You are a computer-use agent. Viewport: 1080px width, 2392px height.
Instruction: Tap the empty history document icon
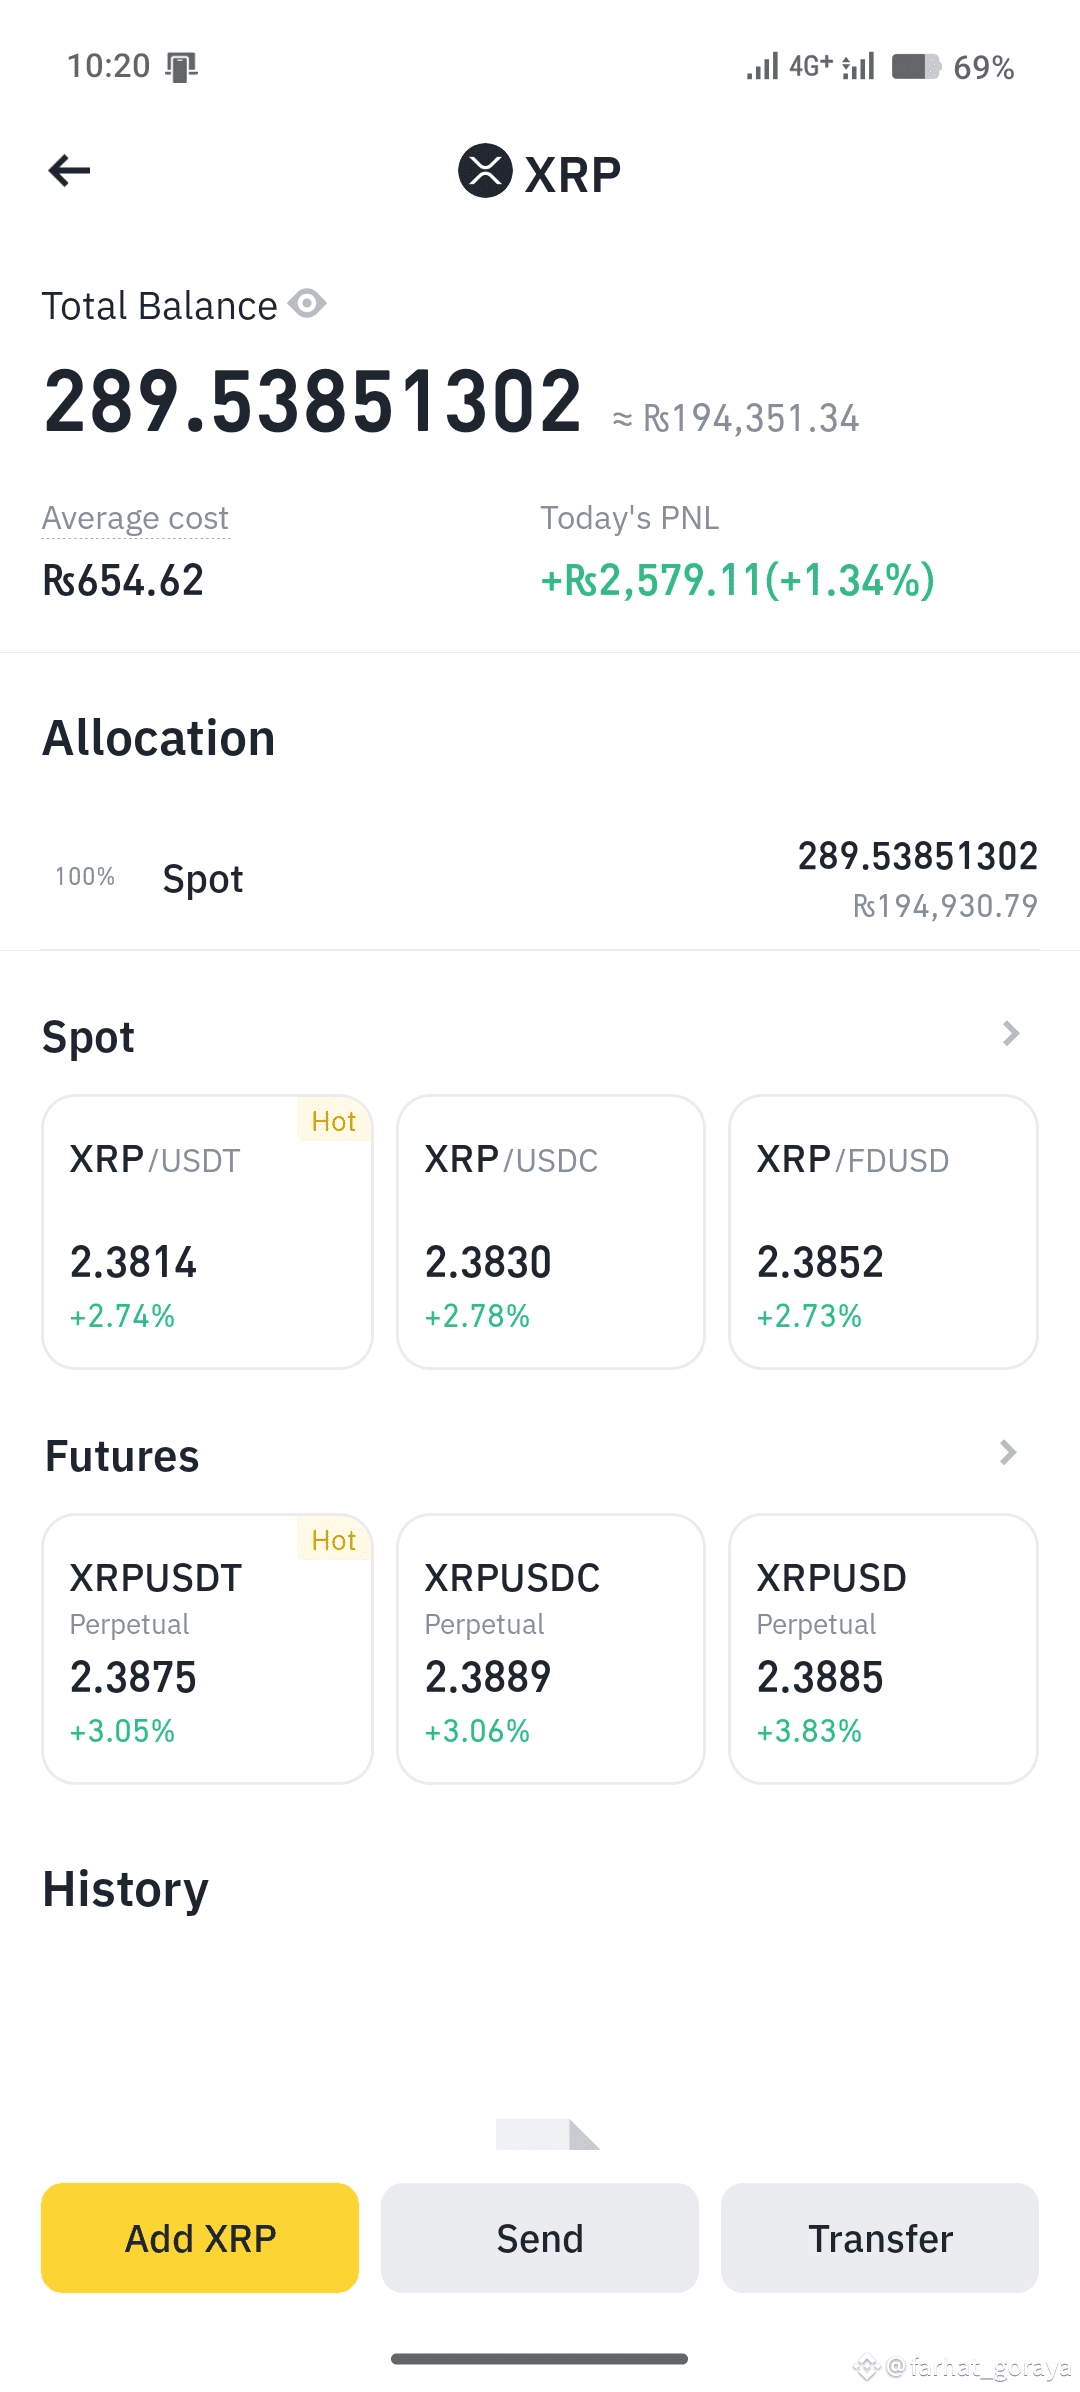coord(546,2134)
